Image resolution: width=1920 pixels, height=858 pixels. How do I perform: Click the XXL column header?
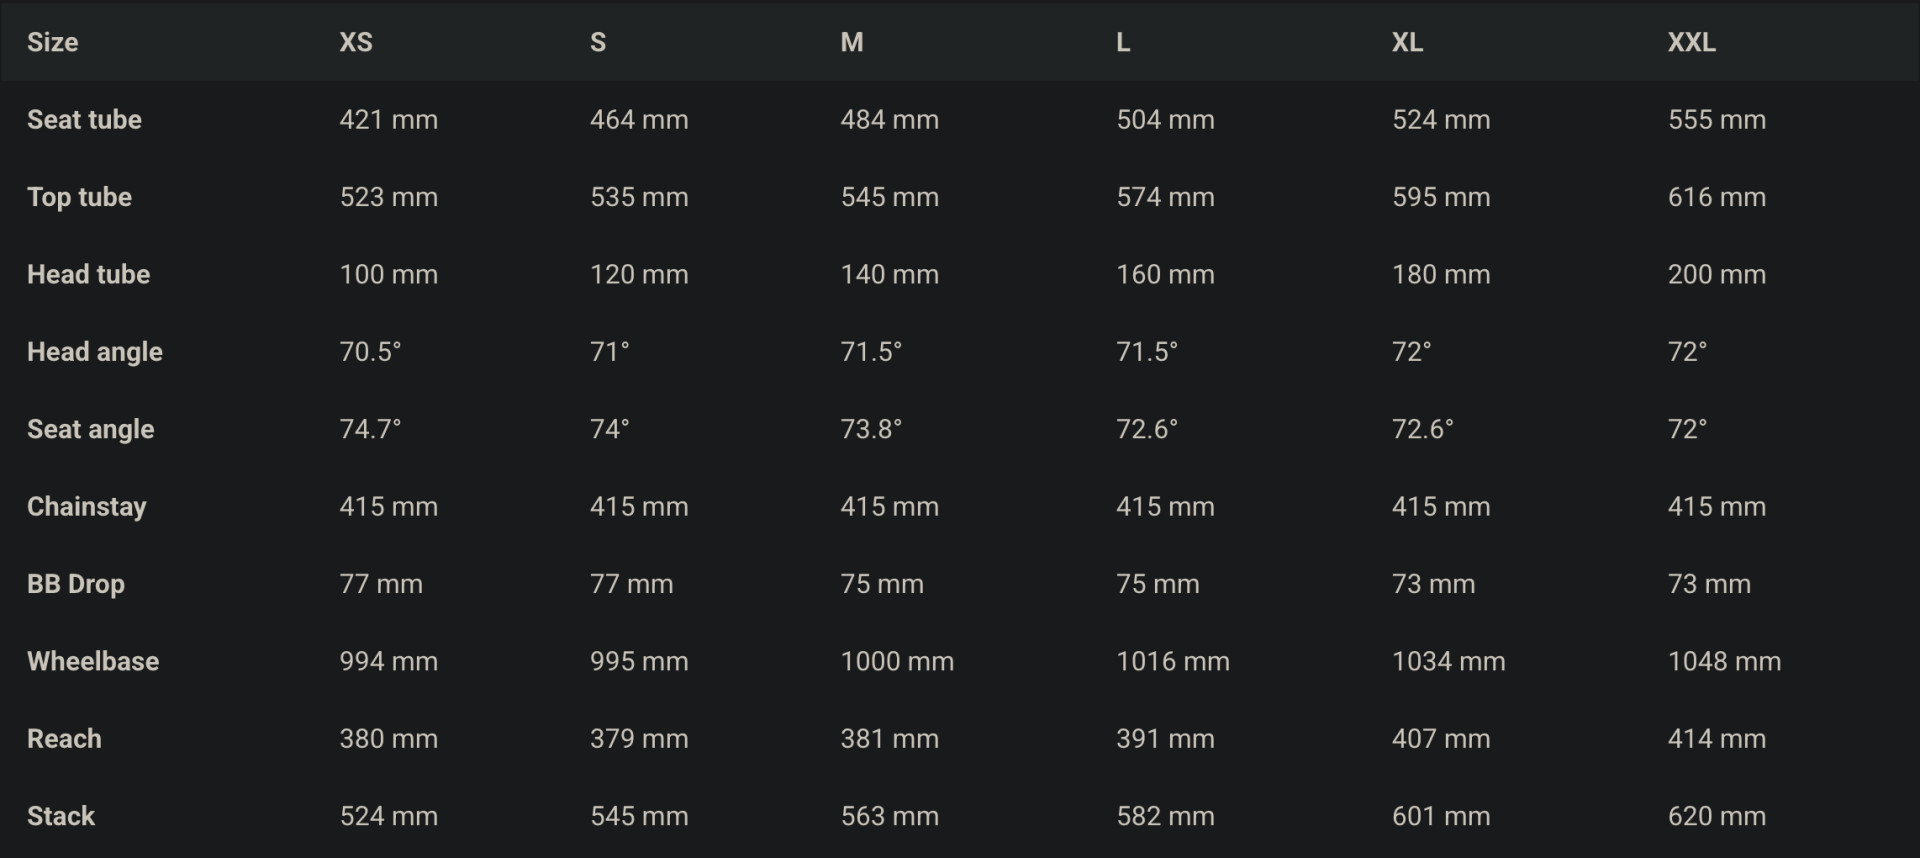point(1691,42)
